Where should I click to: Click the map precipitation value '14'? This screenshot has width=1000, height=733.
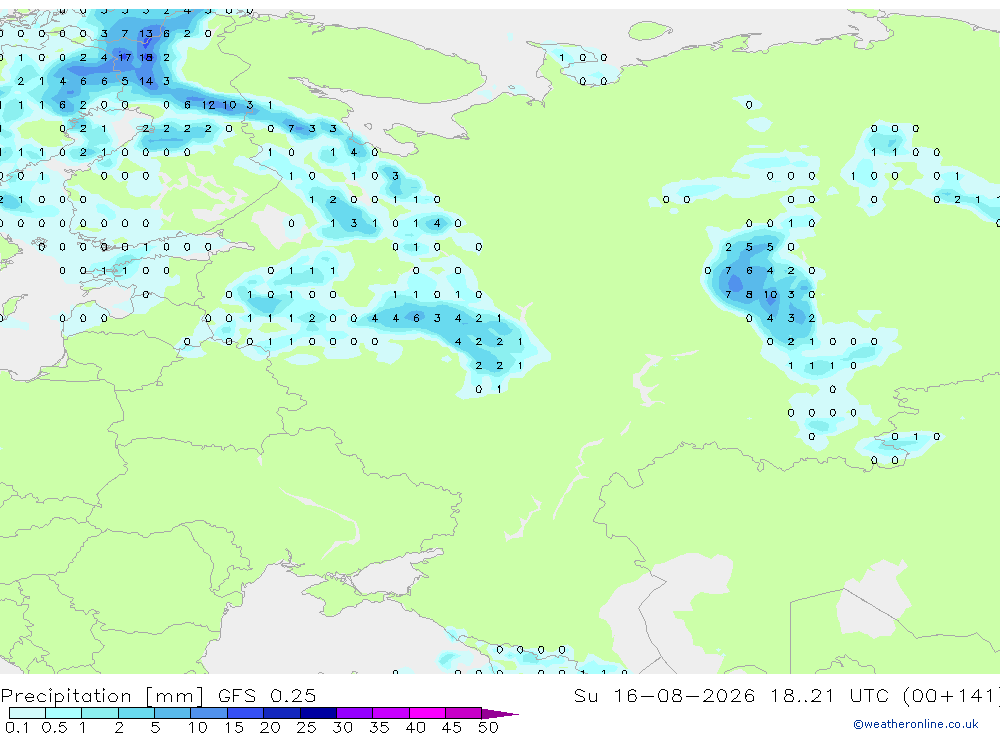146,81
